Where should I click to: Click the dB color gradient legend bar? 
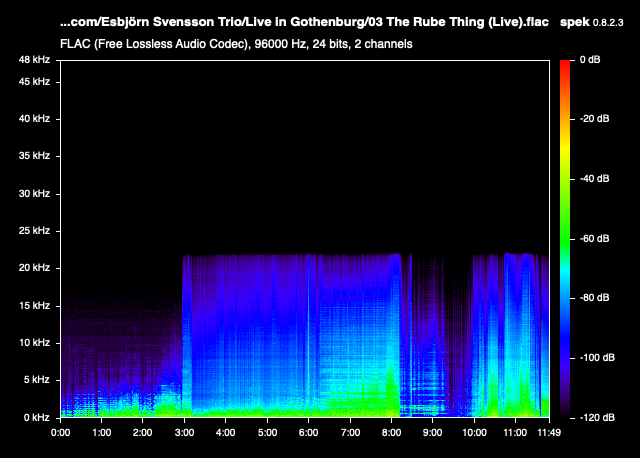pyautogui.click(x=565, y=238)
